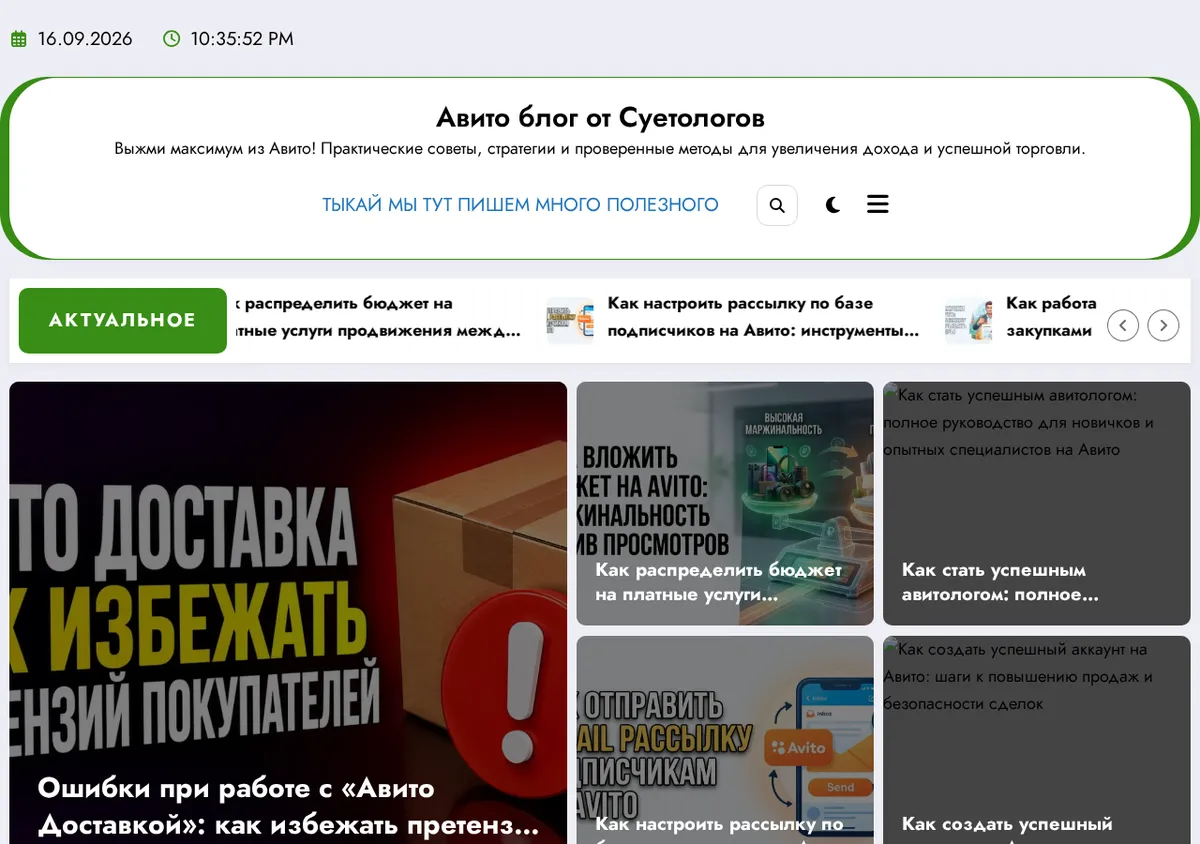Open Как стать успешным авитологом card
Viewport: 1200px width, 844px height.
click(1037, 504)
